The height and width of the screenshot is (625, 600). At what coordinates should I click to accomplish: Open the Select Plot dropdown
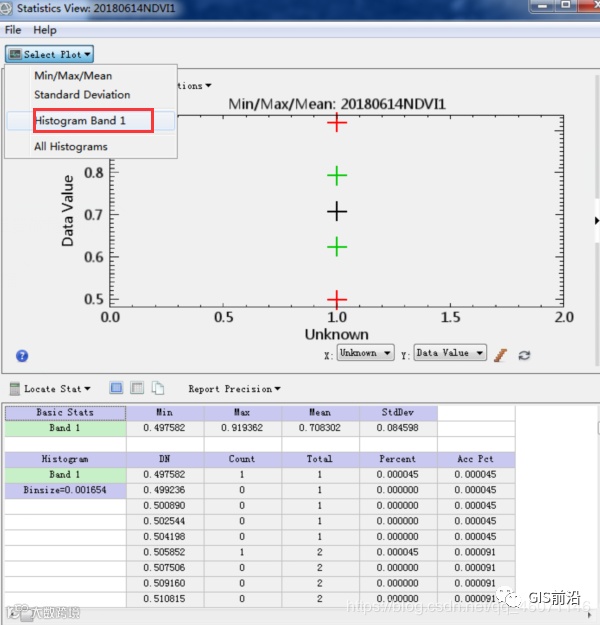(x=49, y=54)
